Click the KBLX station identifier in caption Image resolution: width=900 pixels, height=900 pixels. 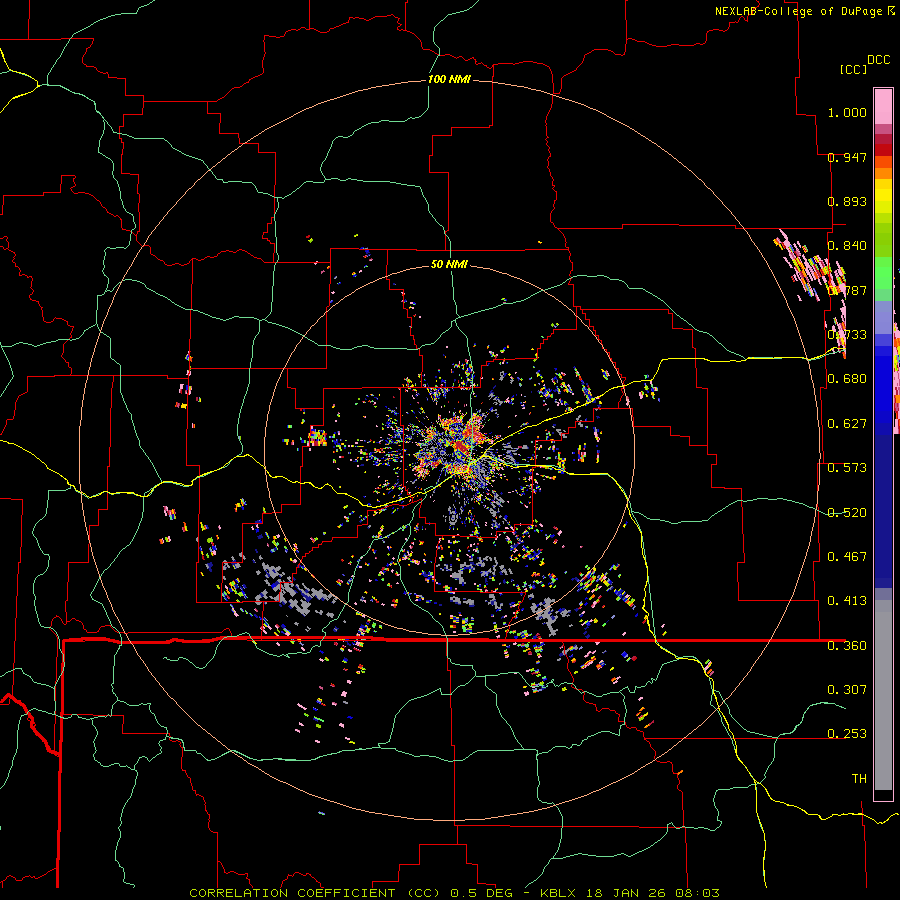[560, 893]
